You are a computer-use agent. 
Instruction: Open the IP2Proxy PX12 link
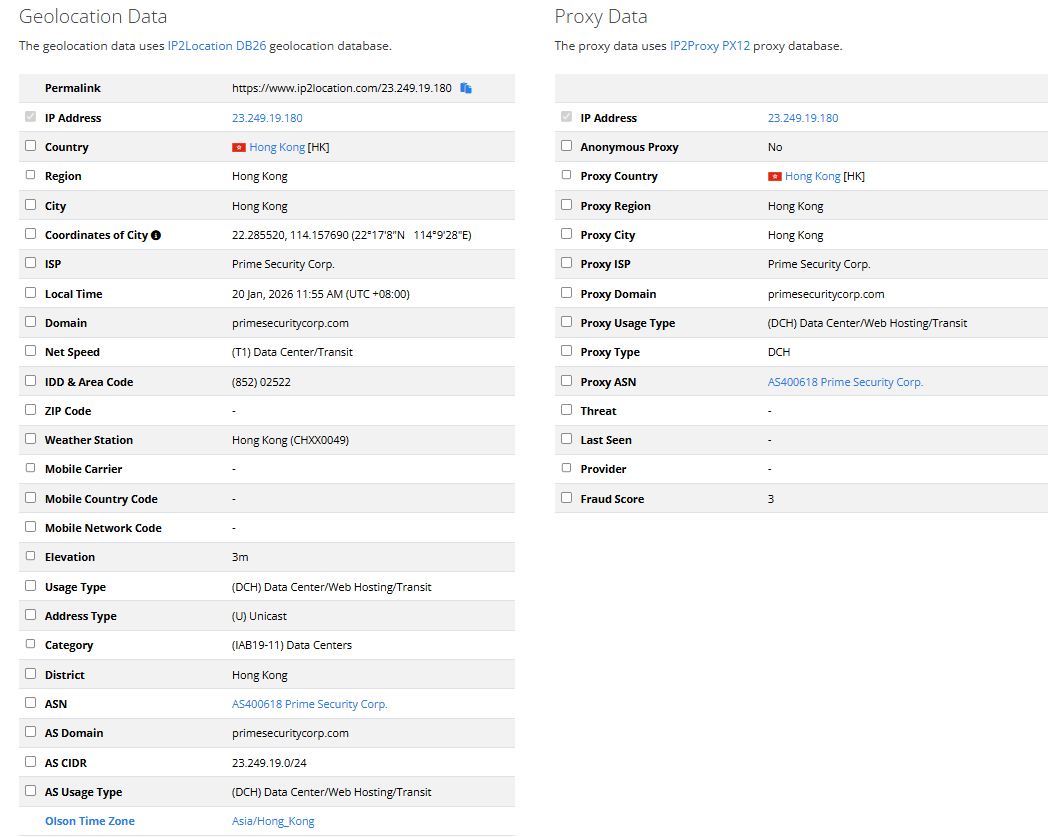pyautogui.click(x=709, y=46)
